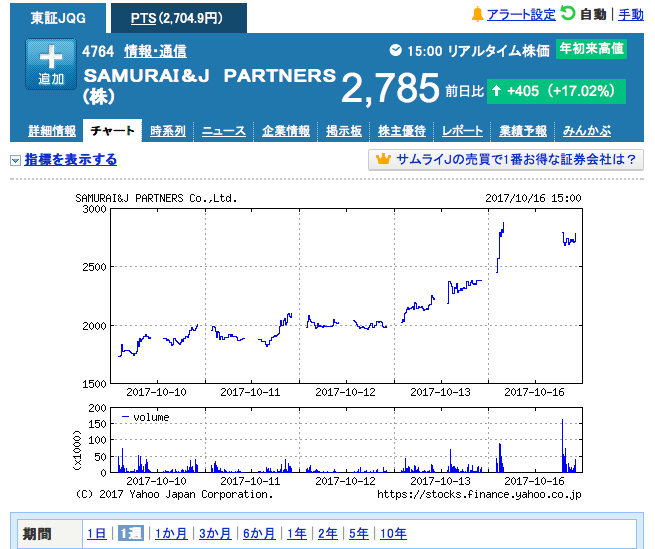Set chart period to 10年
This screenshot has width=655, height=549.
pyautogui.click(x=393, y=534)
